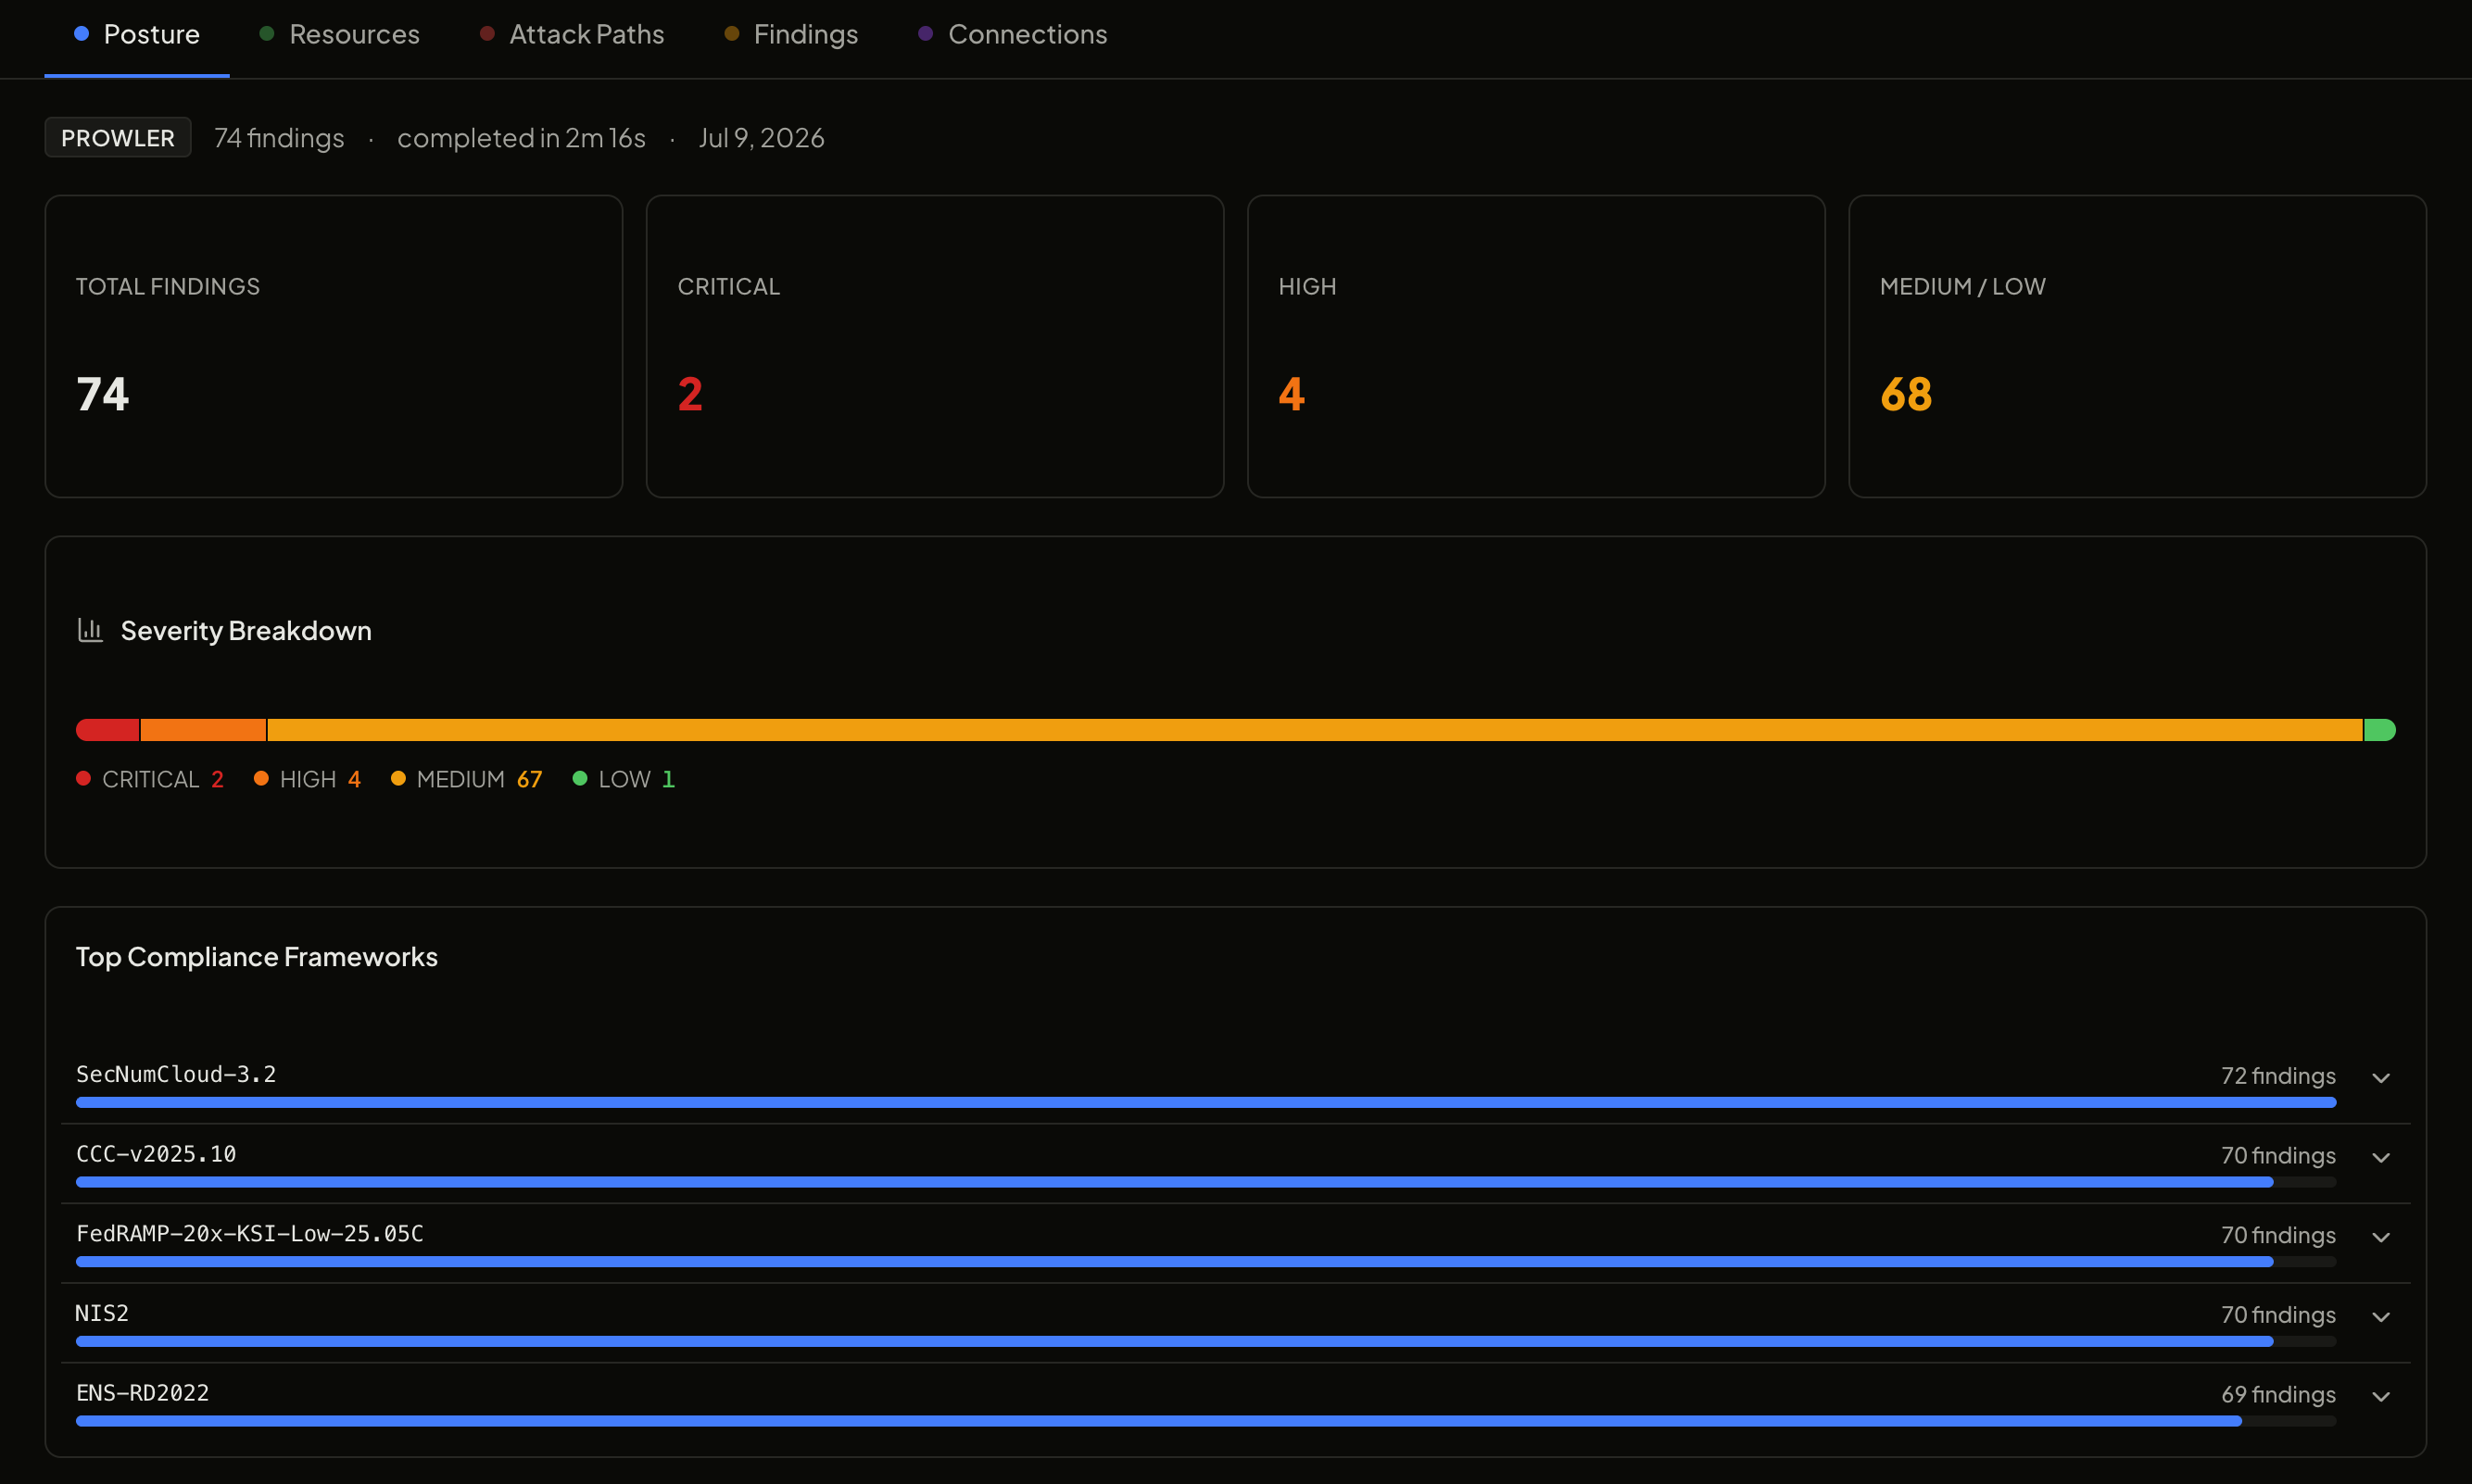Expand the FedRAMP-20x-KSI-Low-25.05C chevron
This screenshot has width=2472, height=1484.
(x=2381, y=1237)
